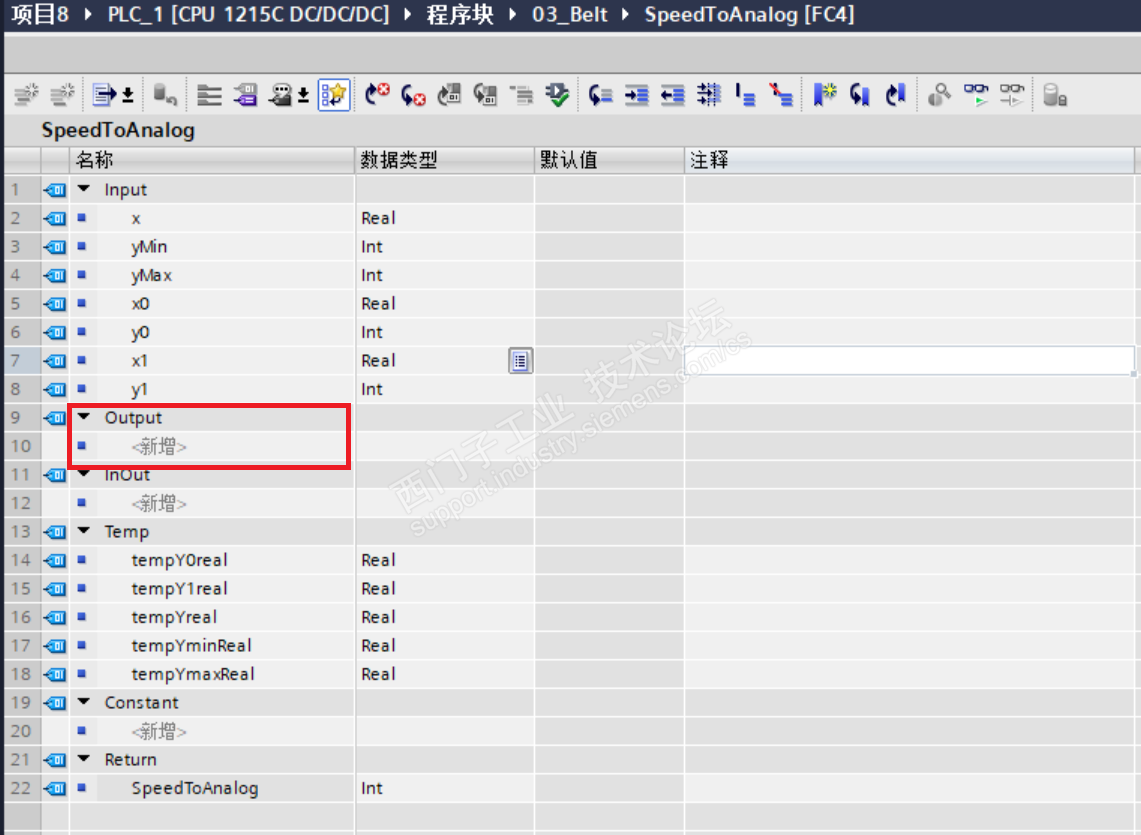This screenshot has width=1141, height=835.
Task: Collapse the Temp section
Action: [84, 531]
